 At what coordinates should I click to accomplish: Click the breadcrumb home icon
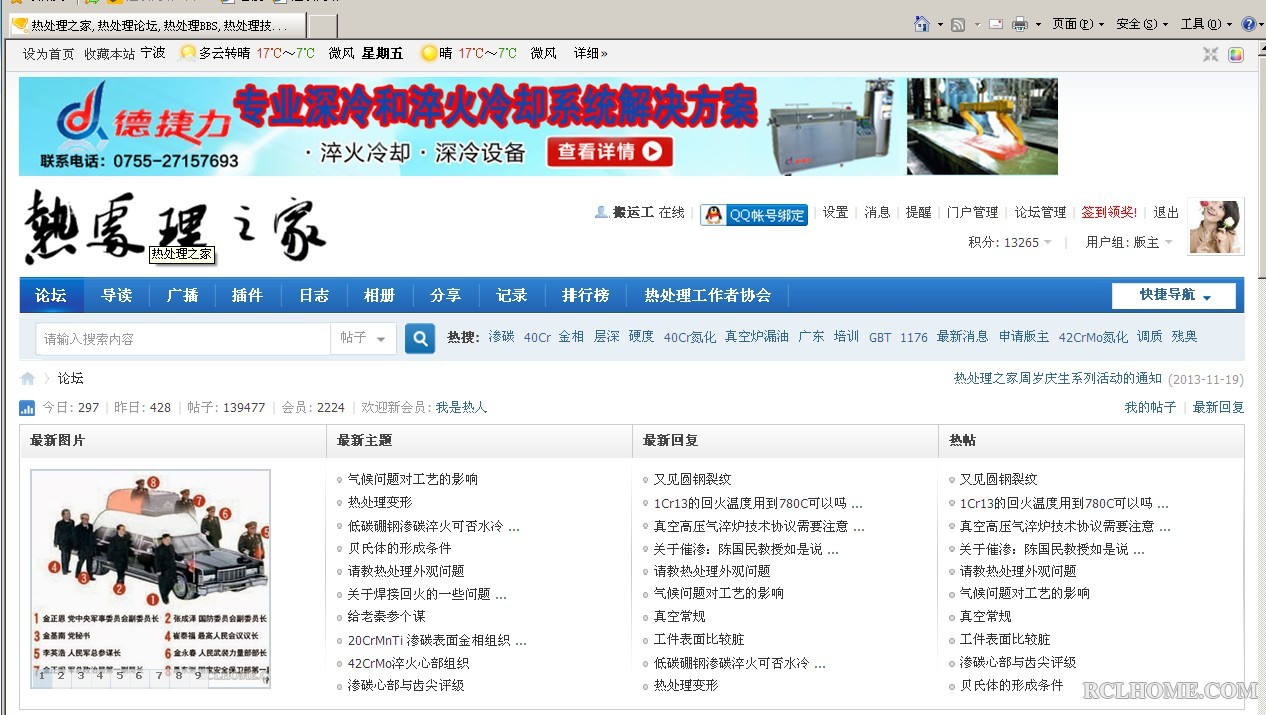pyautogui.click(x=28, y=378)
